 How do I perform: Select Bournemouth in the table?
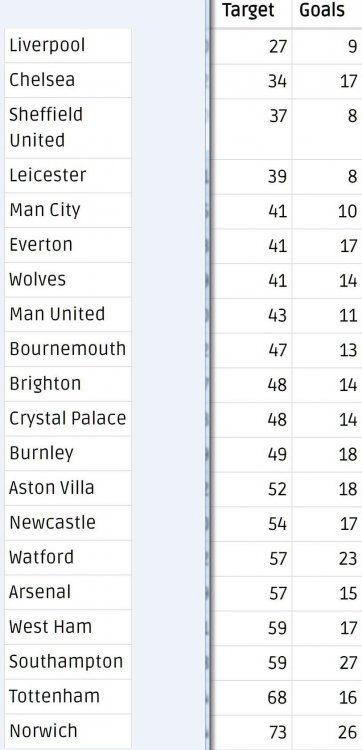pyautogui.click(x=67, y=349)
